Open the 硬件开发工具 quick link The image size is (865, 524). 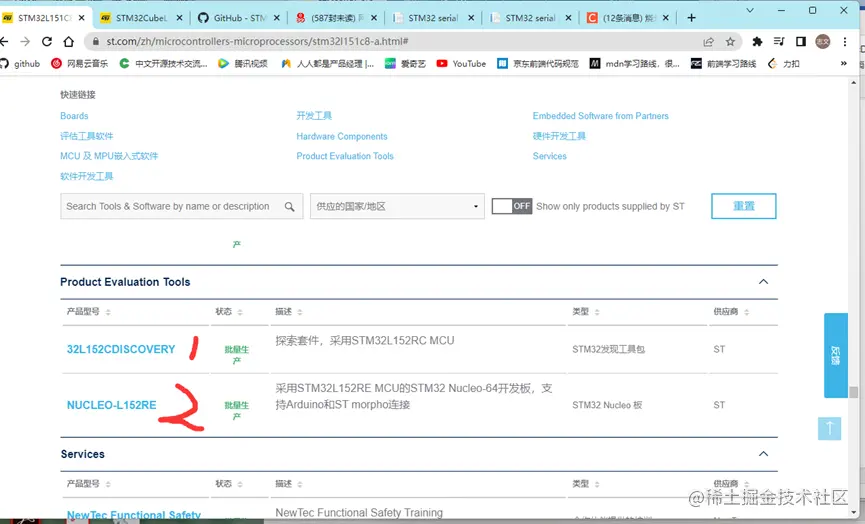point(559,136)
